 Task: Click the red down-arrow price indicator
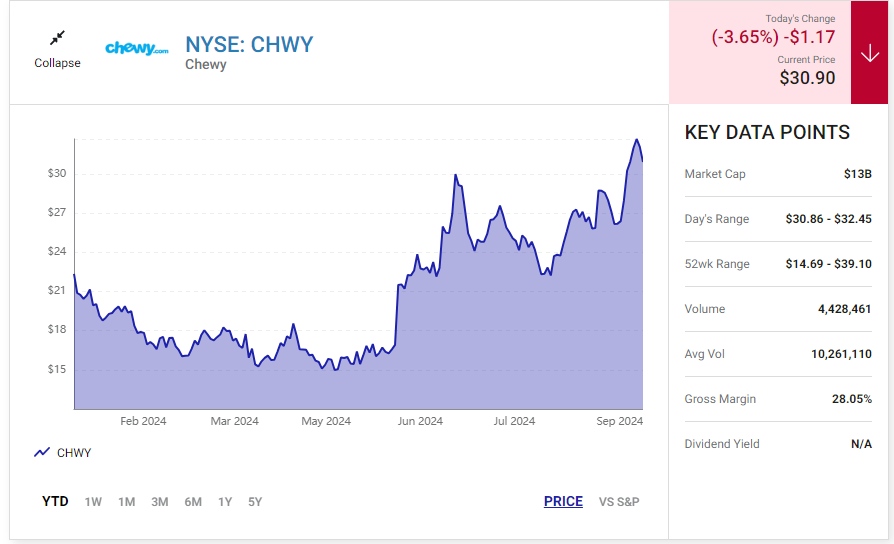tap(869, 53)
